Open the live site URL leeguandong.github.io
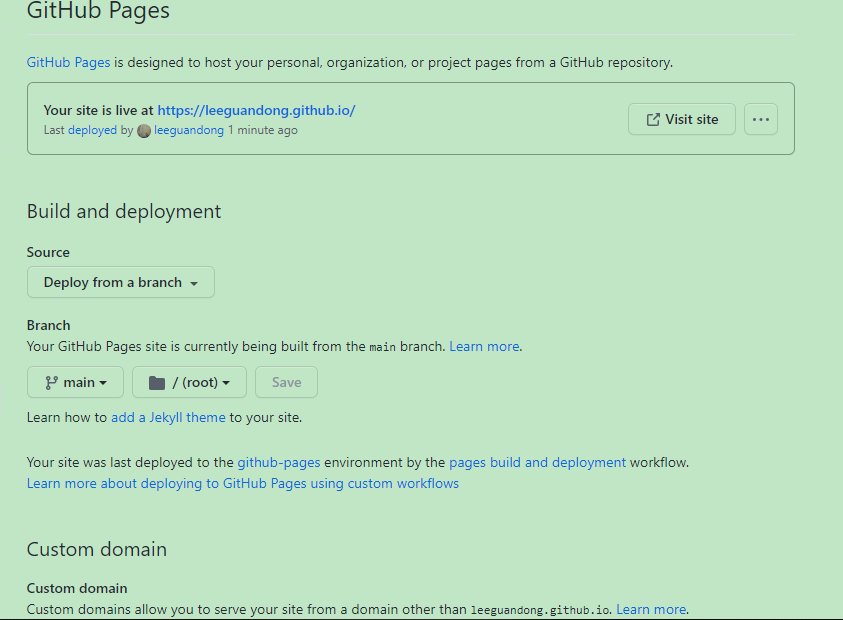This screenshot has width=843, height=620. 256,110
